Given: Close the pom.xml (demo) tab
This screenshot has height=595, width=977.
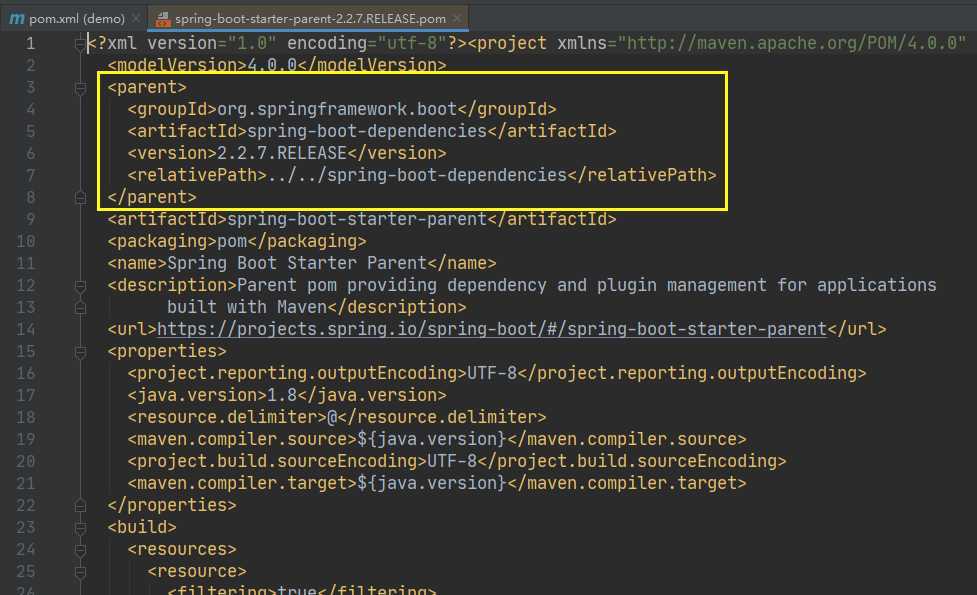Looking at the screenshot, I should [136, 19].
